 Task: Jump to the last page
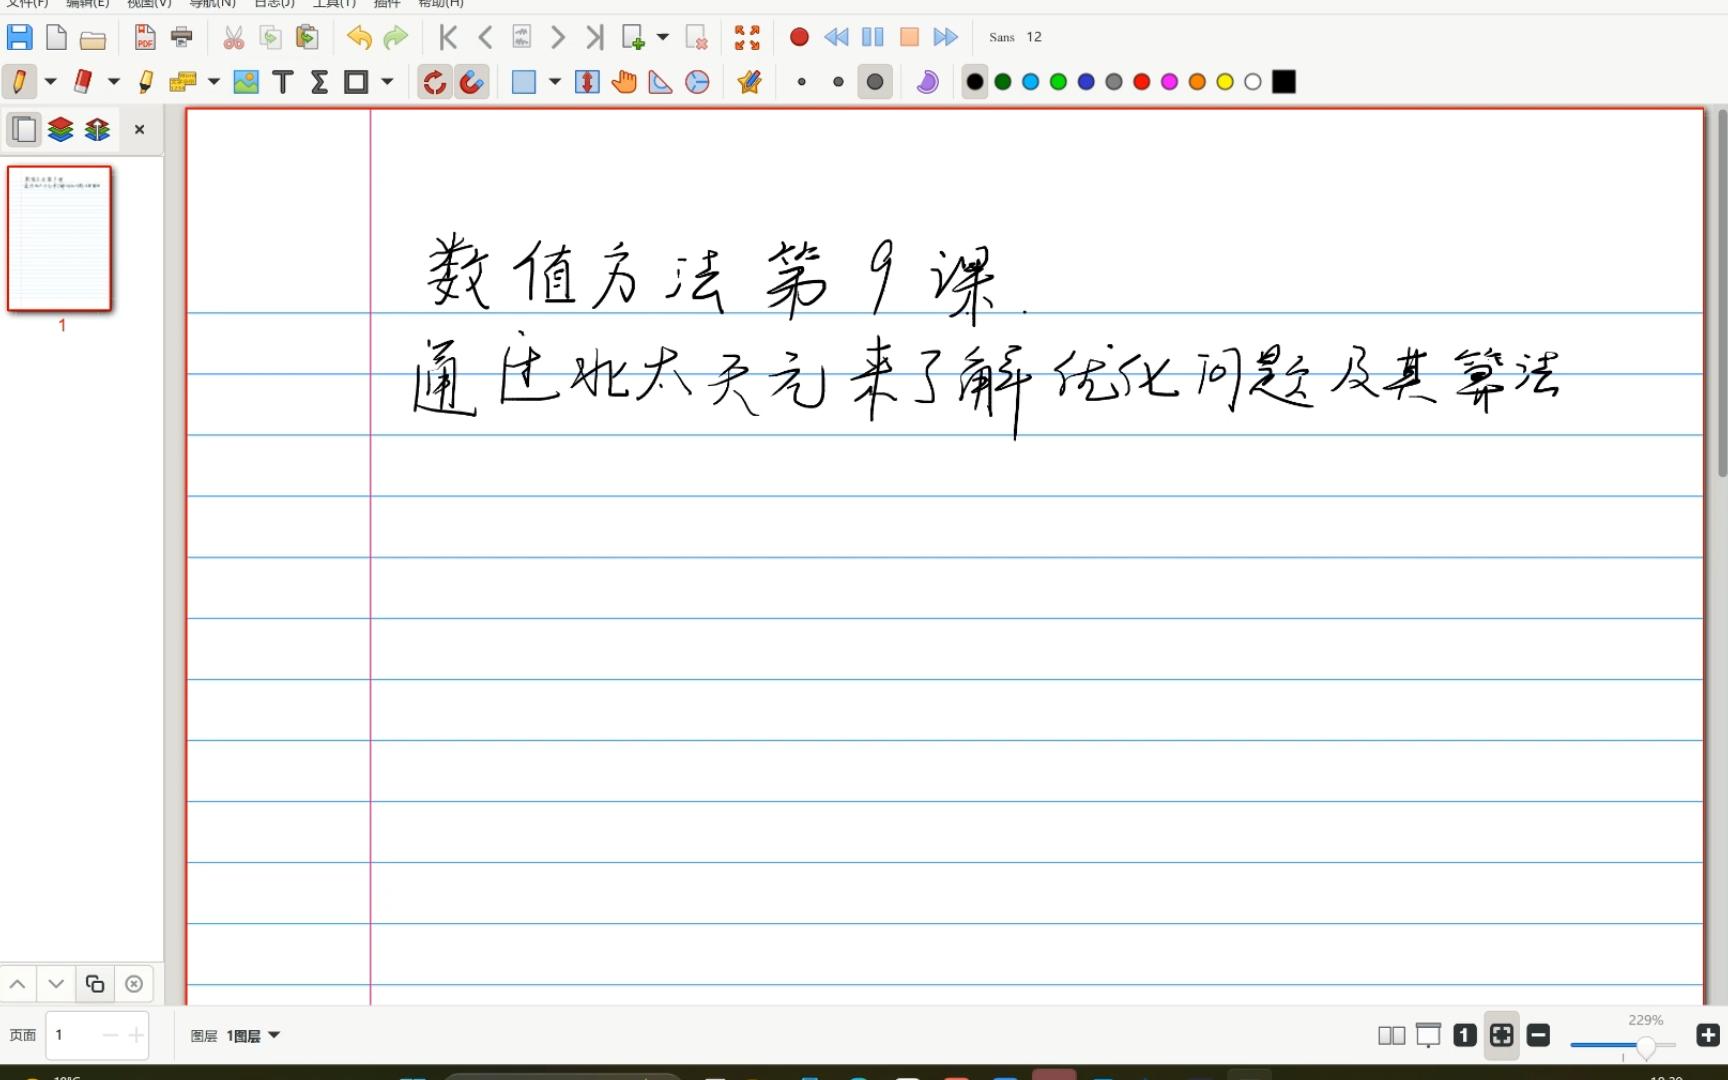[x=595, y=38]
